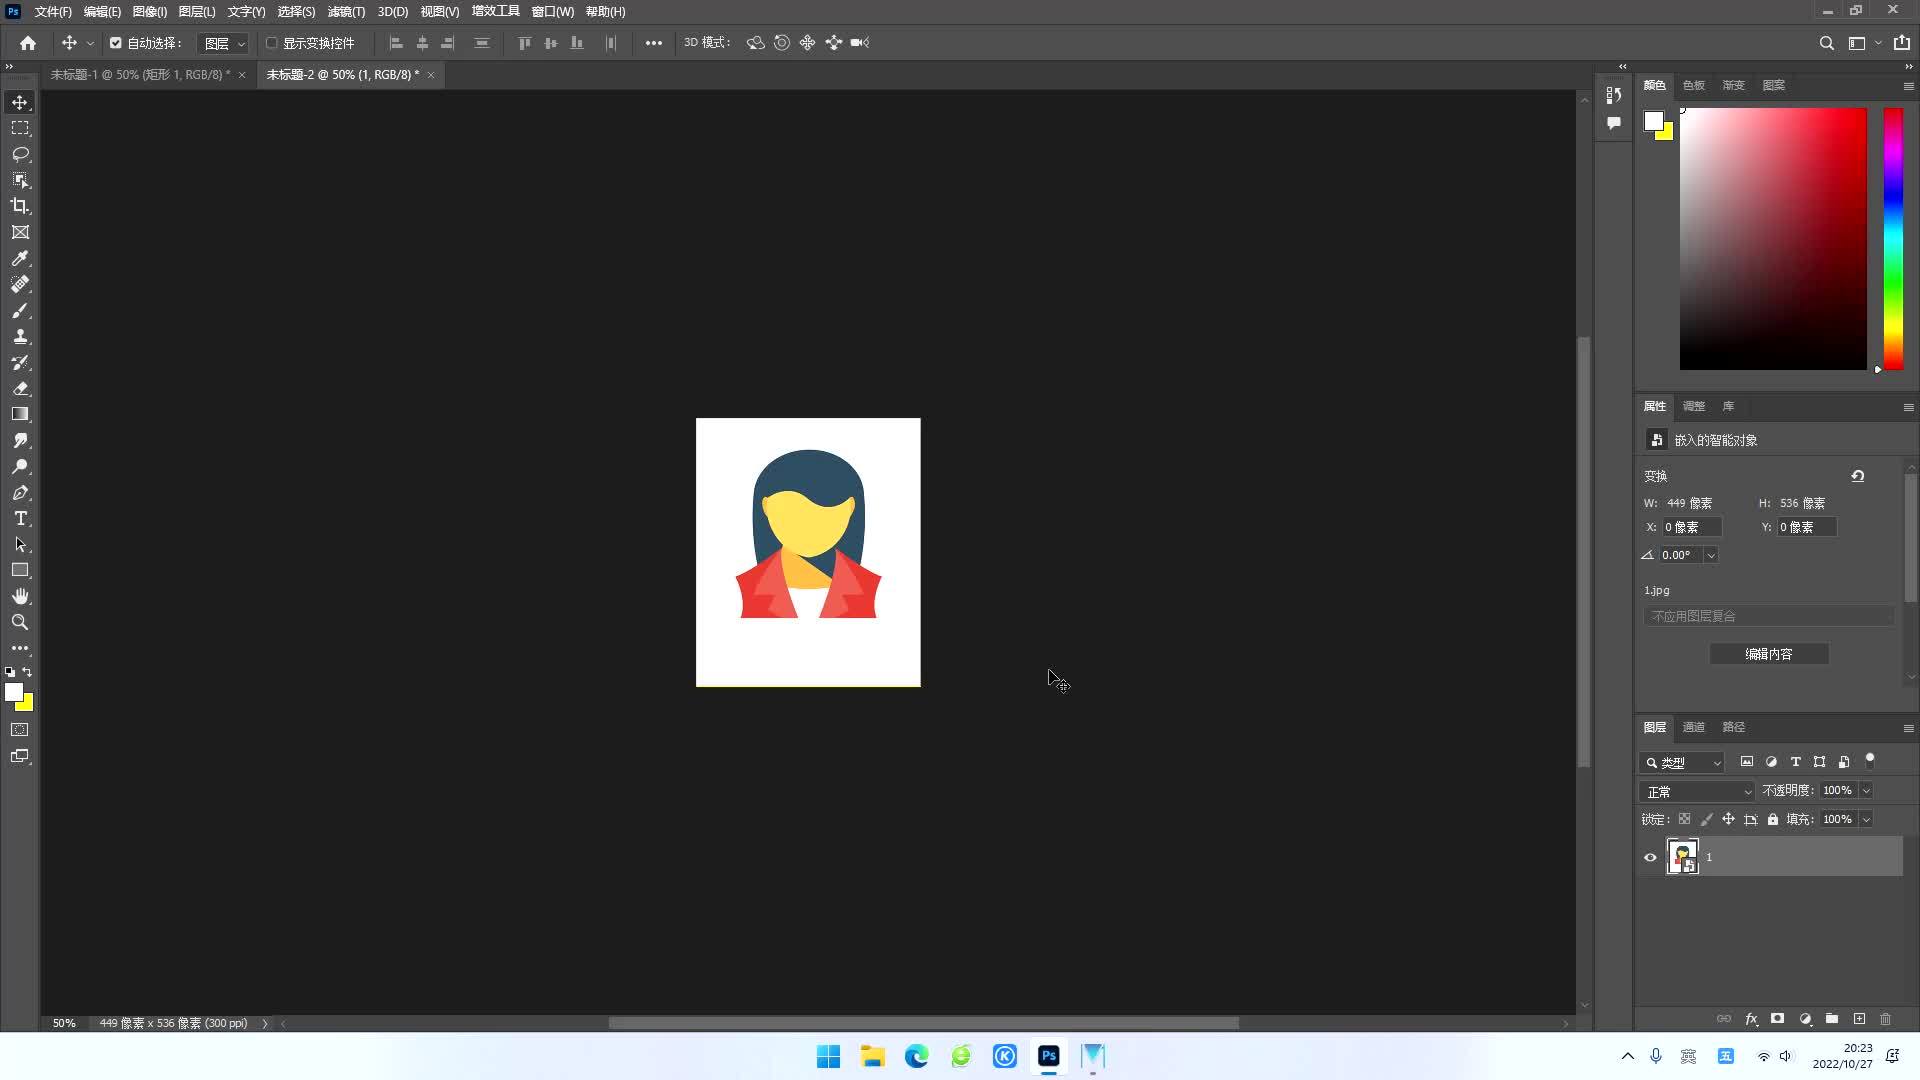
Task: Open the 不透明度 opacity dropdown
Action: [1867, 790]
